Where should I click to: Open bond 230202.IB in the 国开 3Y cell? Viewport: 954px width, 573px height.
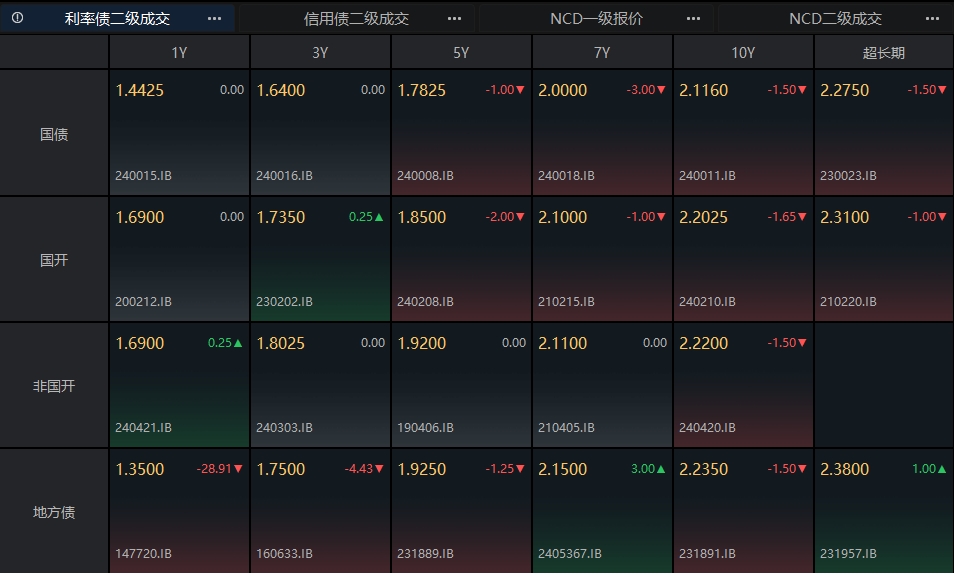284,302
